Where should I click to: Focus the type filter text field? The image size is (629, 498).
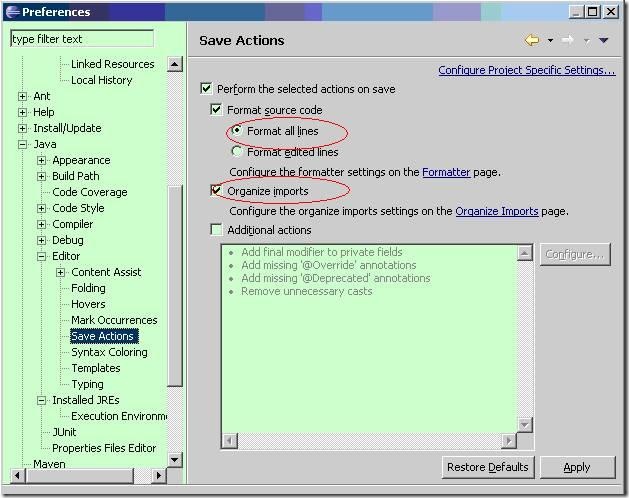click(x=82, y=39)
